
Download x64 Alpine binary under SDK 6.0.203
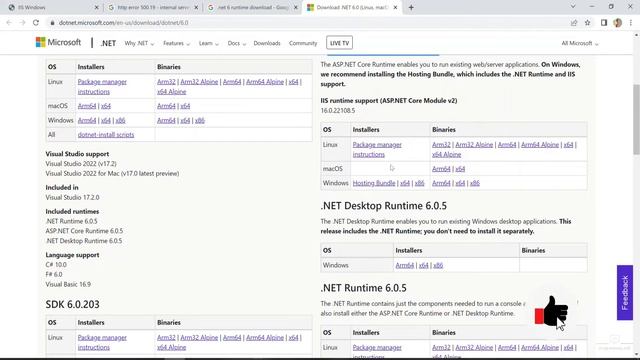pyautogui.click(x=171, y=347)
